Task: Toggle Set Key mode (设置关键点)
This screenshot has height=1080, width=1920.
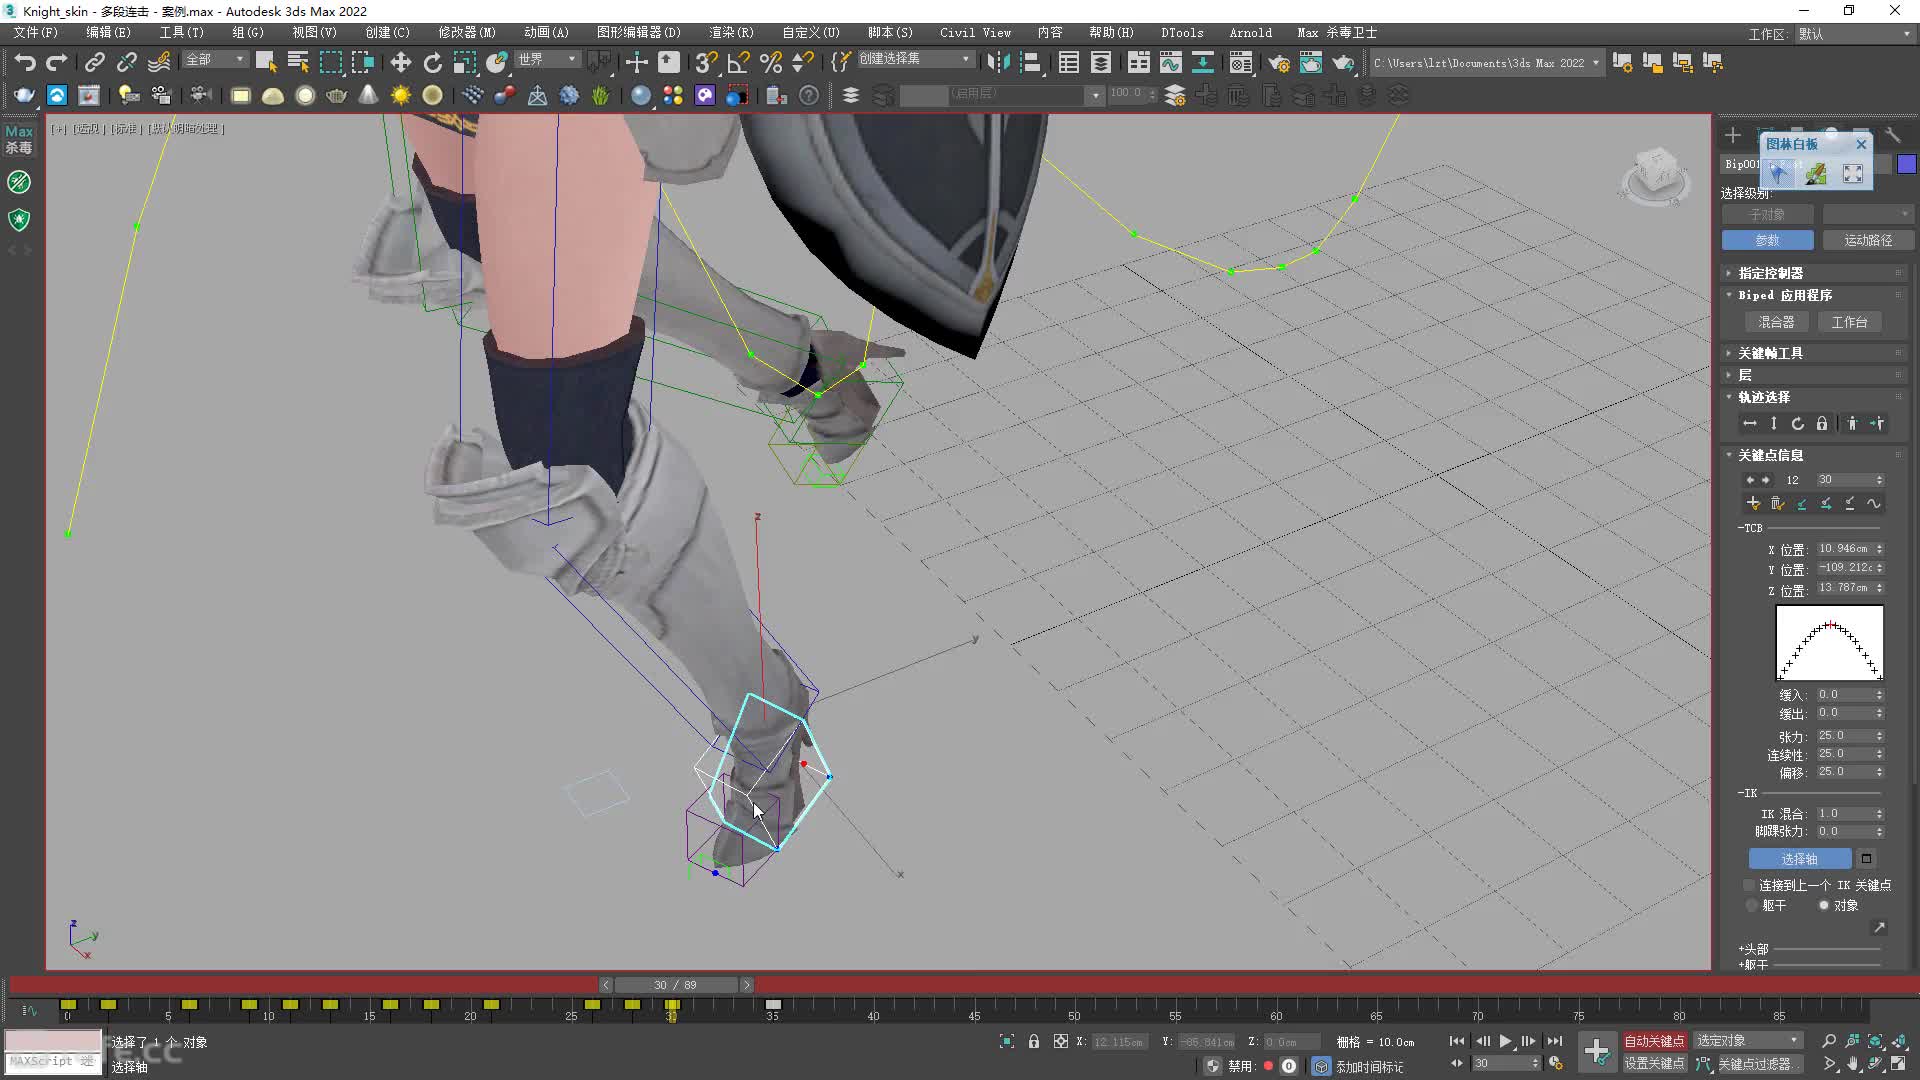Action: coord(1654,1064)
